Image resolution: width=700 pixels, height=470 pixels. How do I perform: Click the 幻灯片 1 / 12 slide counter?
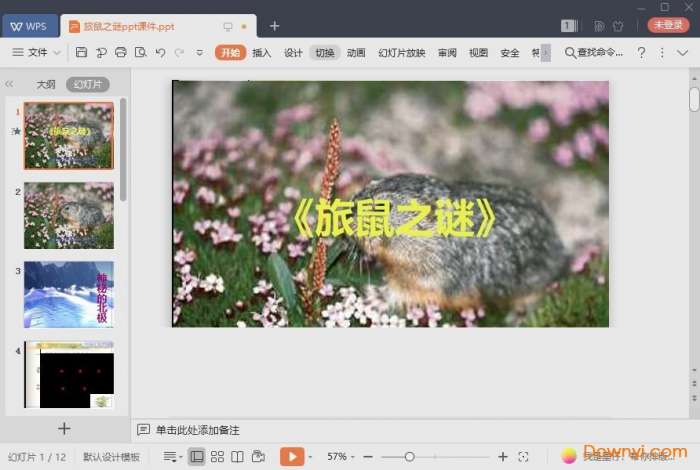[x=37, y=457]
